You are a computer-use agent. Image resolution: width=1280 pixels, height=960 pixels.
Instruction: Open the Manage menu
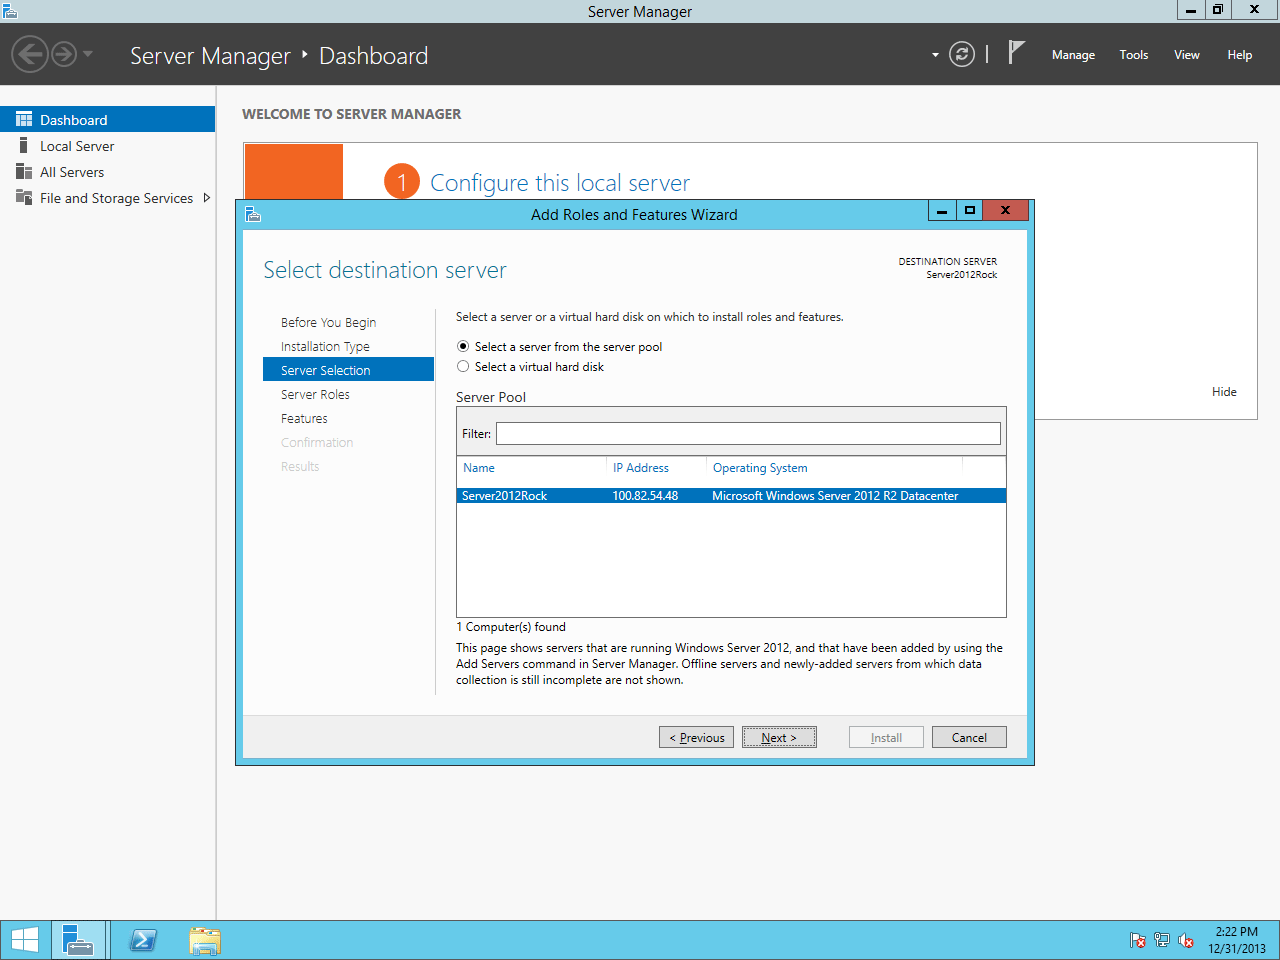1073,55
